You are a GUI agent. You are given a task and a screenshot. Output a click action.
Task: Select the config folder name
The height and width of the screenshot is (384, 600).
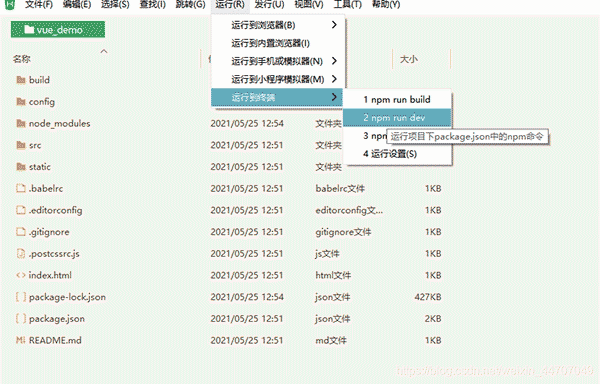point(42,102)
